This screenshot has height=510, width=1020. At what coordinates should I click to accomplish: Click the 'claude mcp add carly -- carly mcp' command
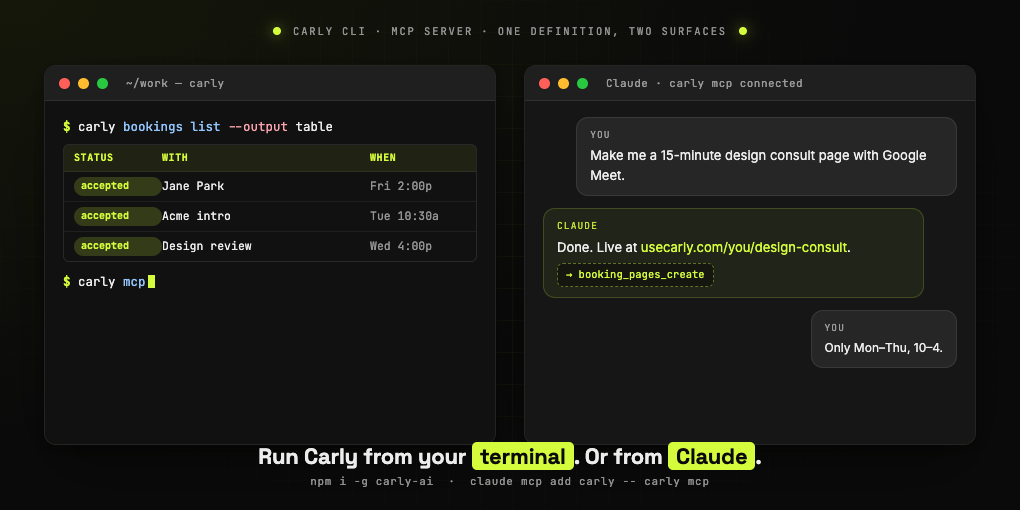pyautogui.click(x=589, y=482)
